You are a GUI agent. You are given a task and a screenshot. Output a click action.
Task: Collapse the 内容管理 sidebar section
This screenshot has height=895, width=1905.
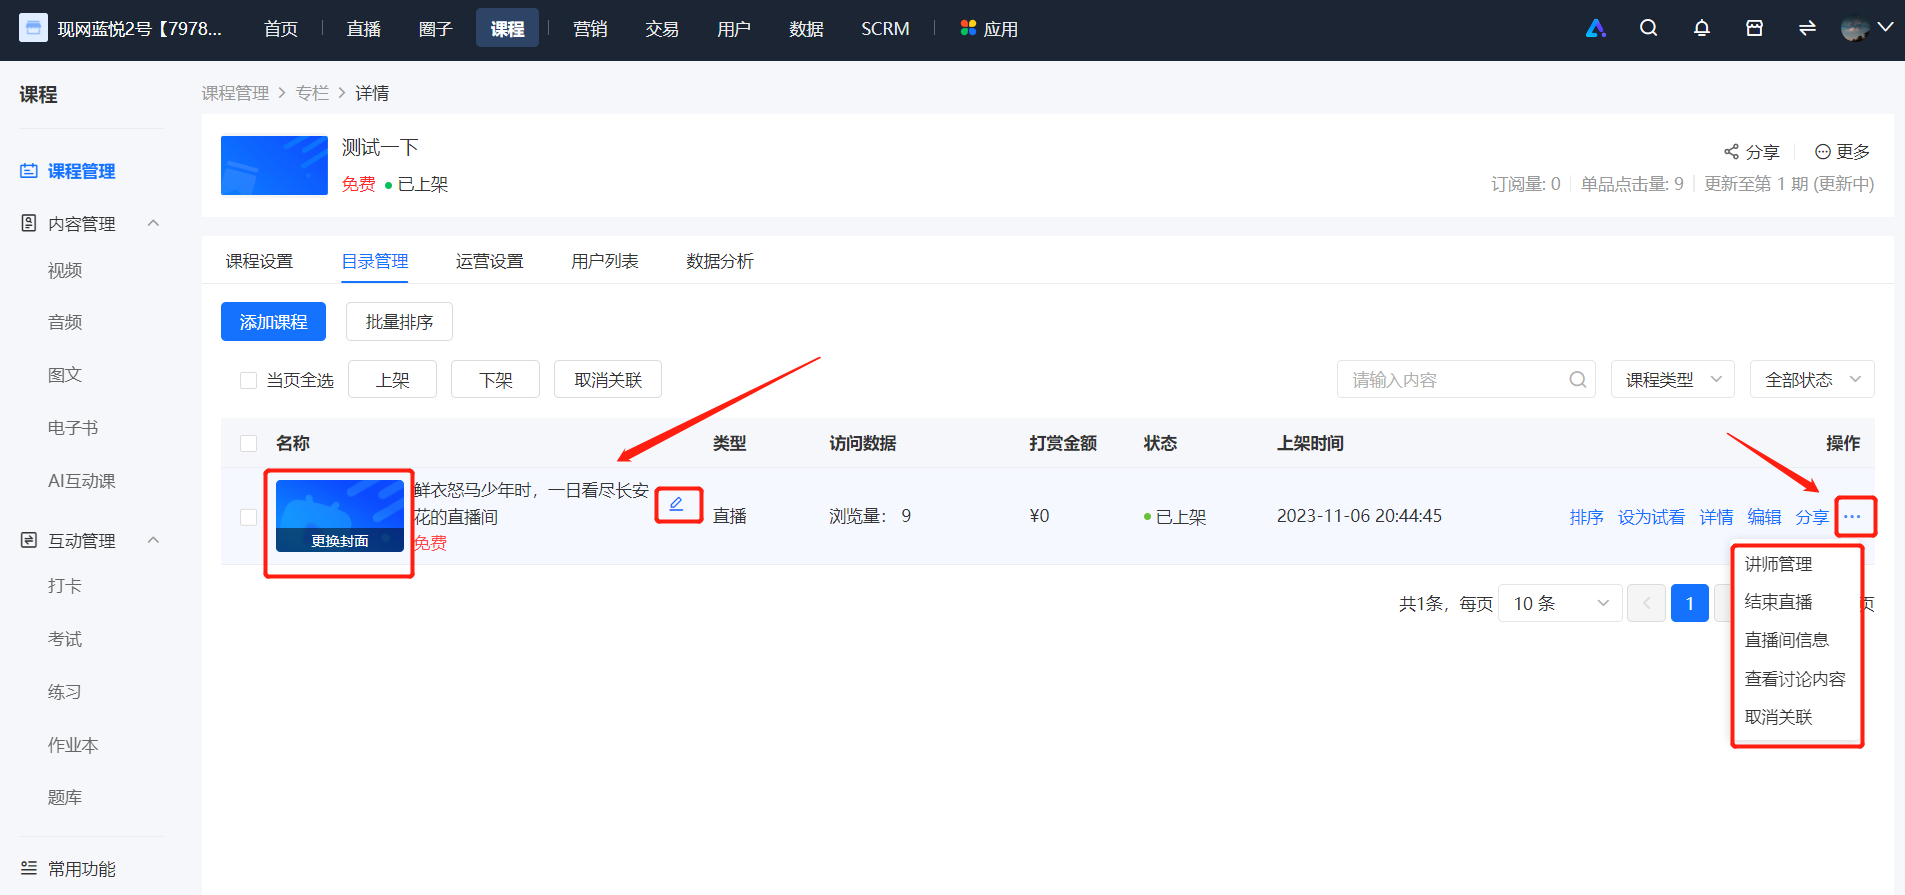(x=153, y=223)
